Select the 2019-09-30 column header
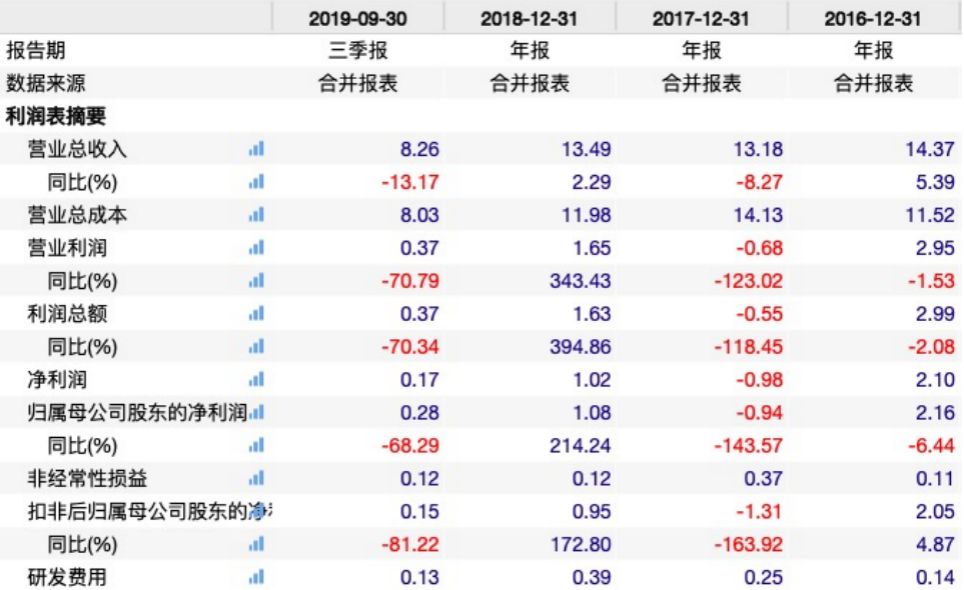The height and width of the screenshot is (590, 964). pyautogui.click(x=357, y=18)
